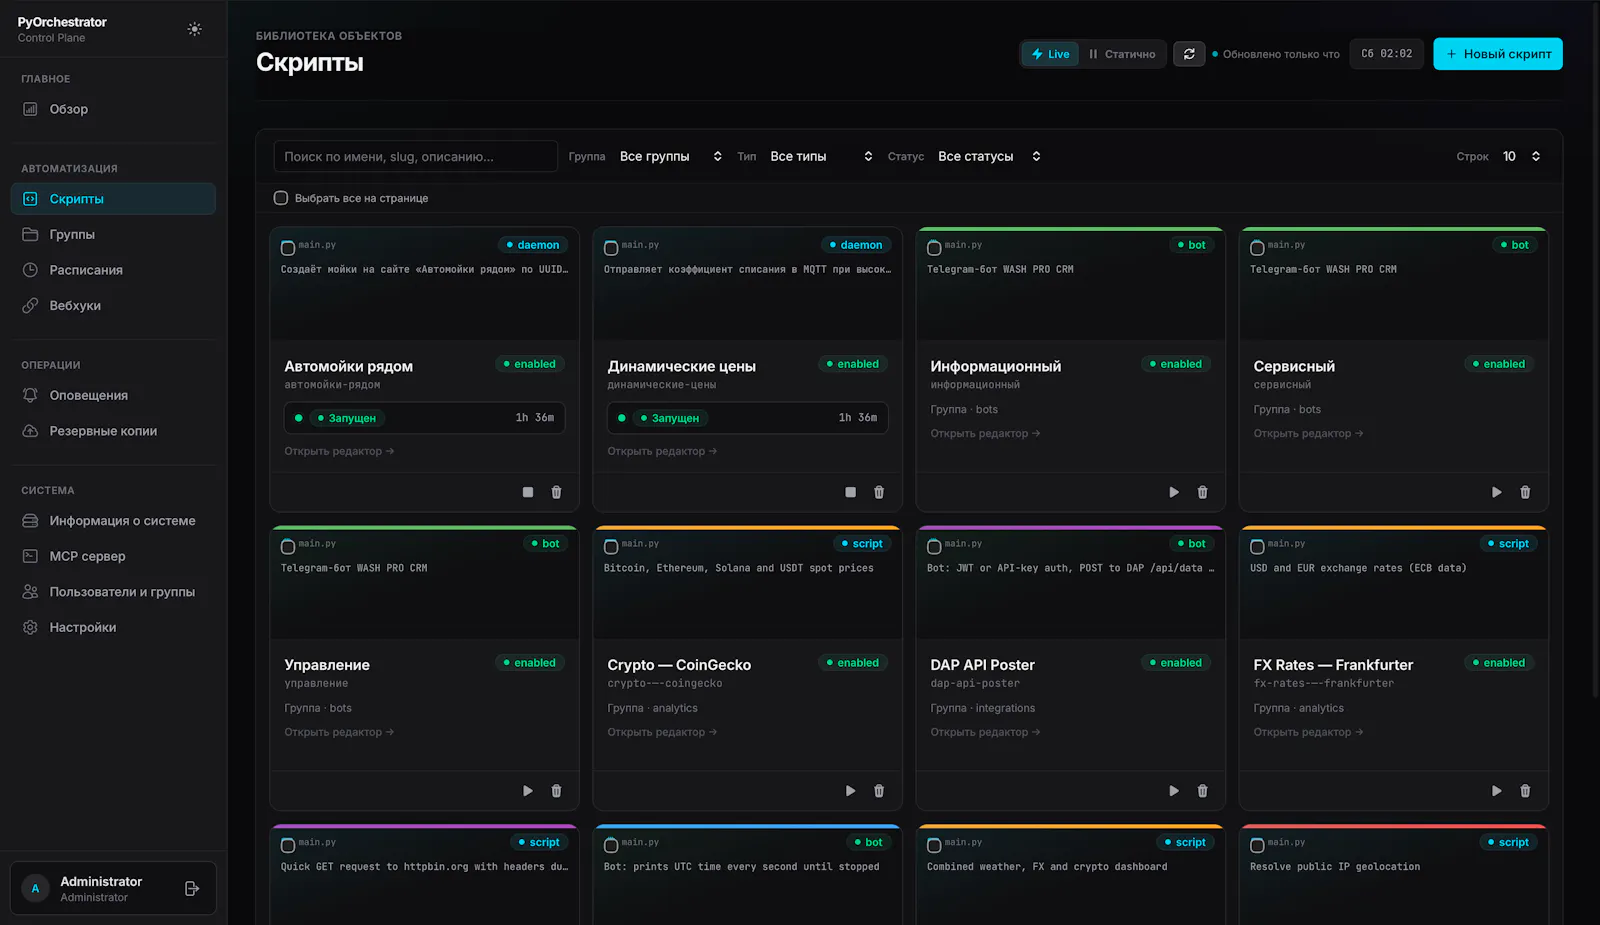1600x925 pixels.
Task: Click the PyOrchestrator Control Plane logo
Action: coord(62,29)
